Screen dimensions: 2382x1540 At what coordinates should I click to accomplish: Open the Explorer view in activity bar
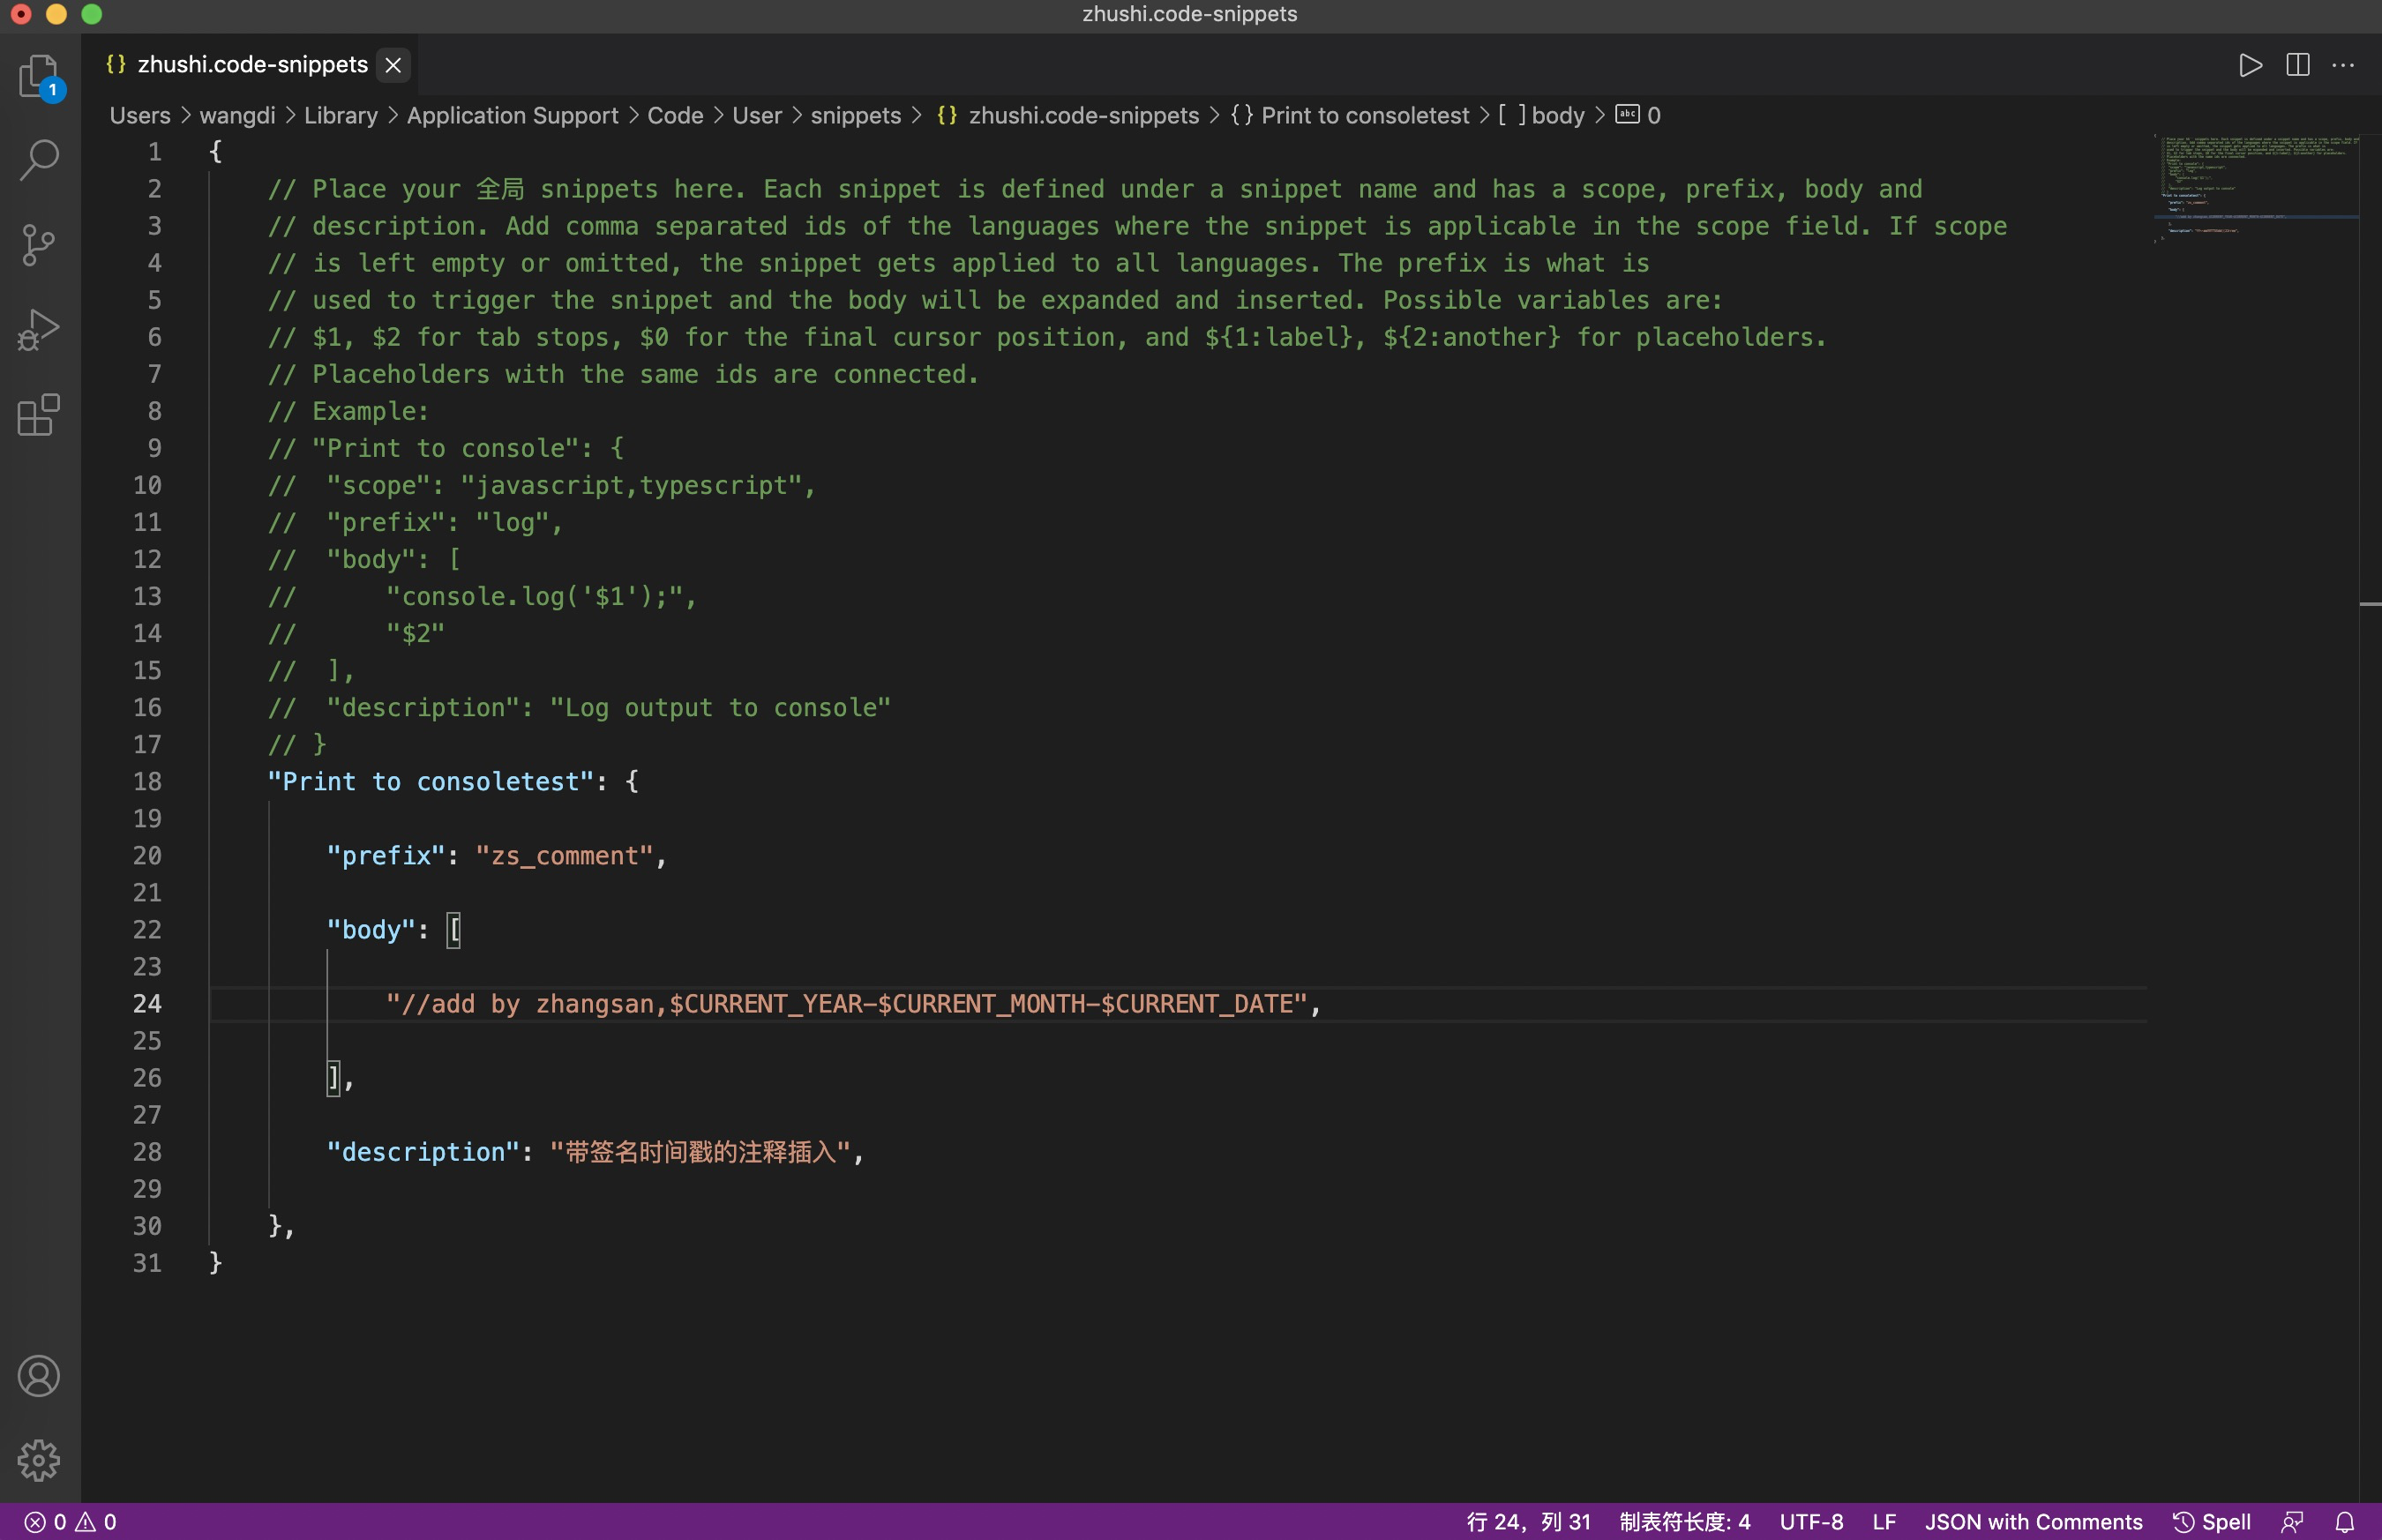[39, 77]
